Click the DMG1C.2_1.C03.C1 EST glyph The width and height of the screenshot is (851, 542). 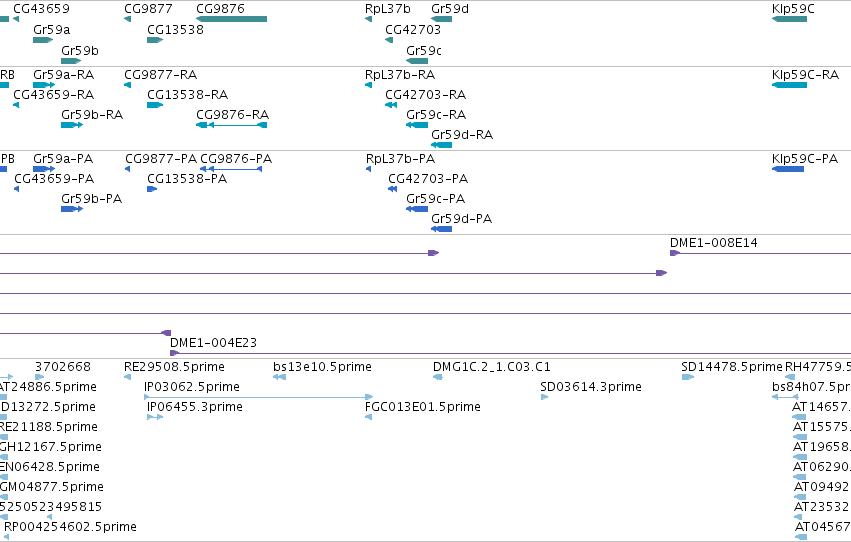pos(437,377)
